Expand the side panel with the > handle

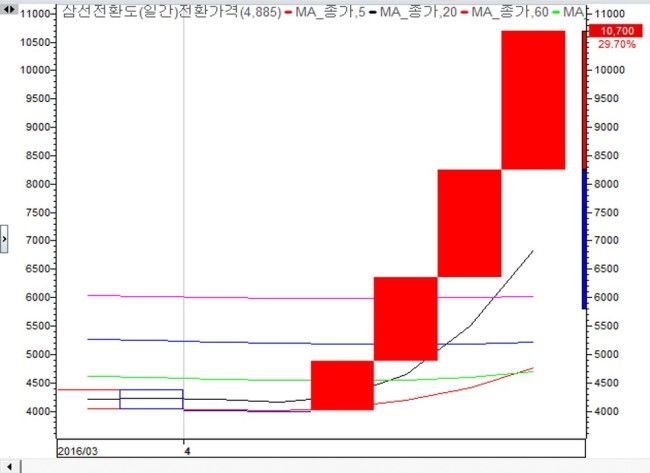(4, 239)
